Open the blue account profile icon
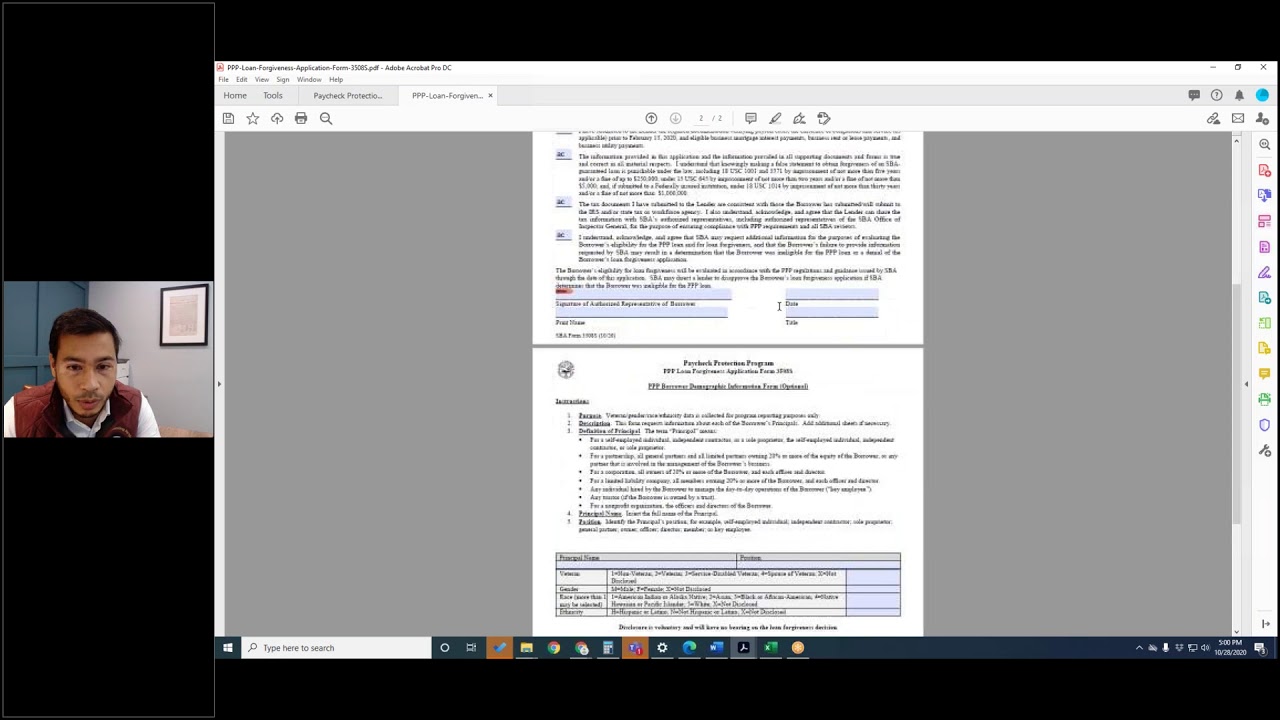Screen dimensions: 1280x720 pos(1262,95)
